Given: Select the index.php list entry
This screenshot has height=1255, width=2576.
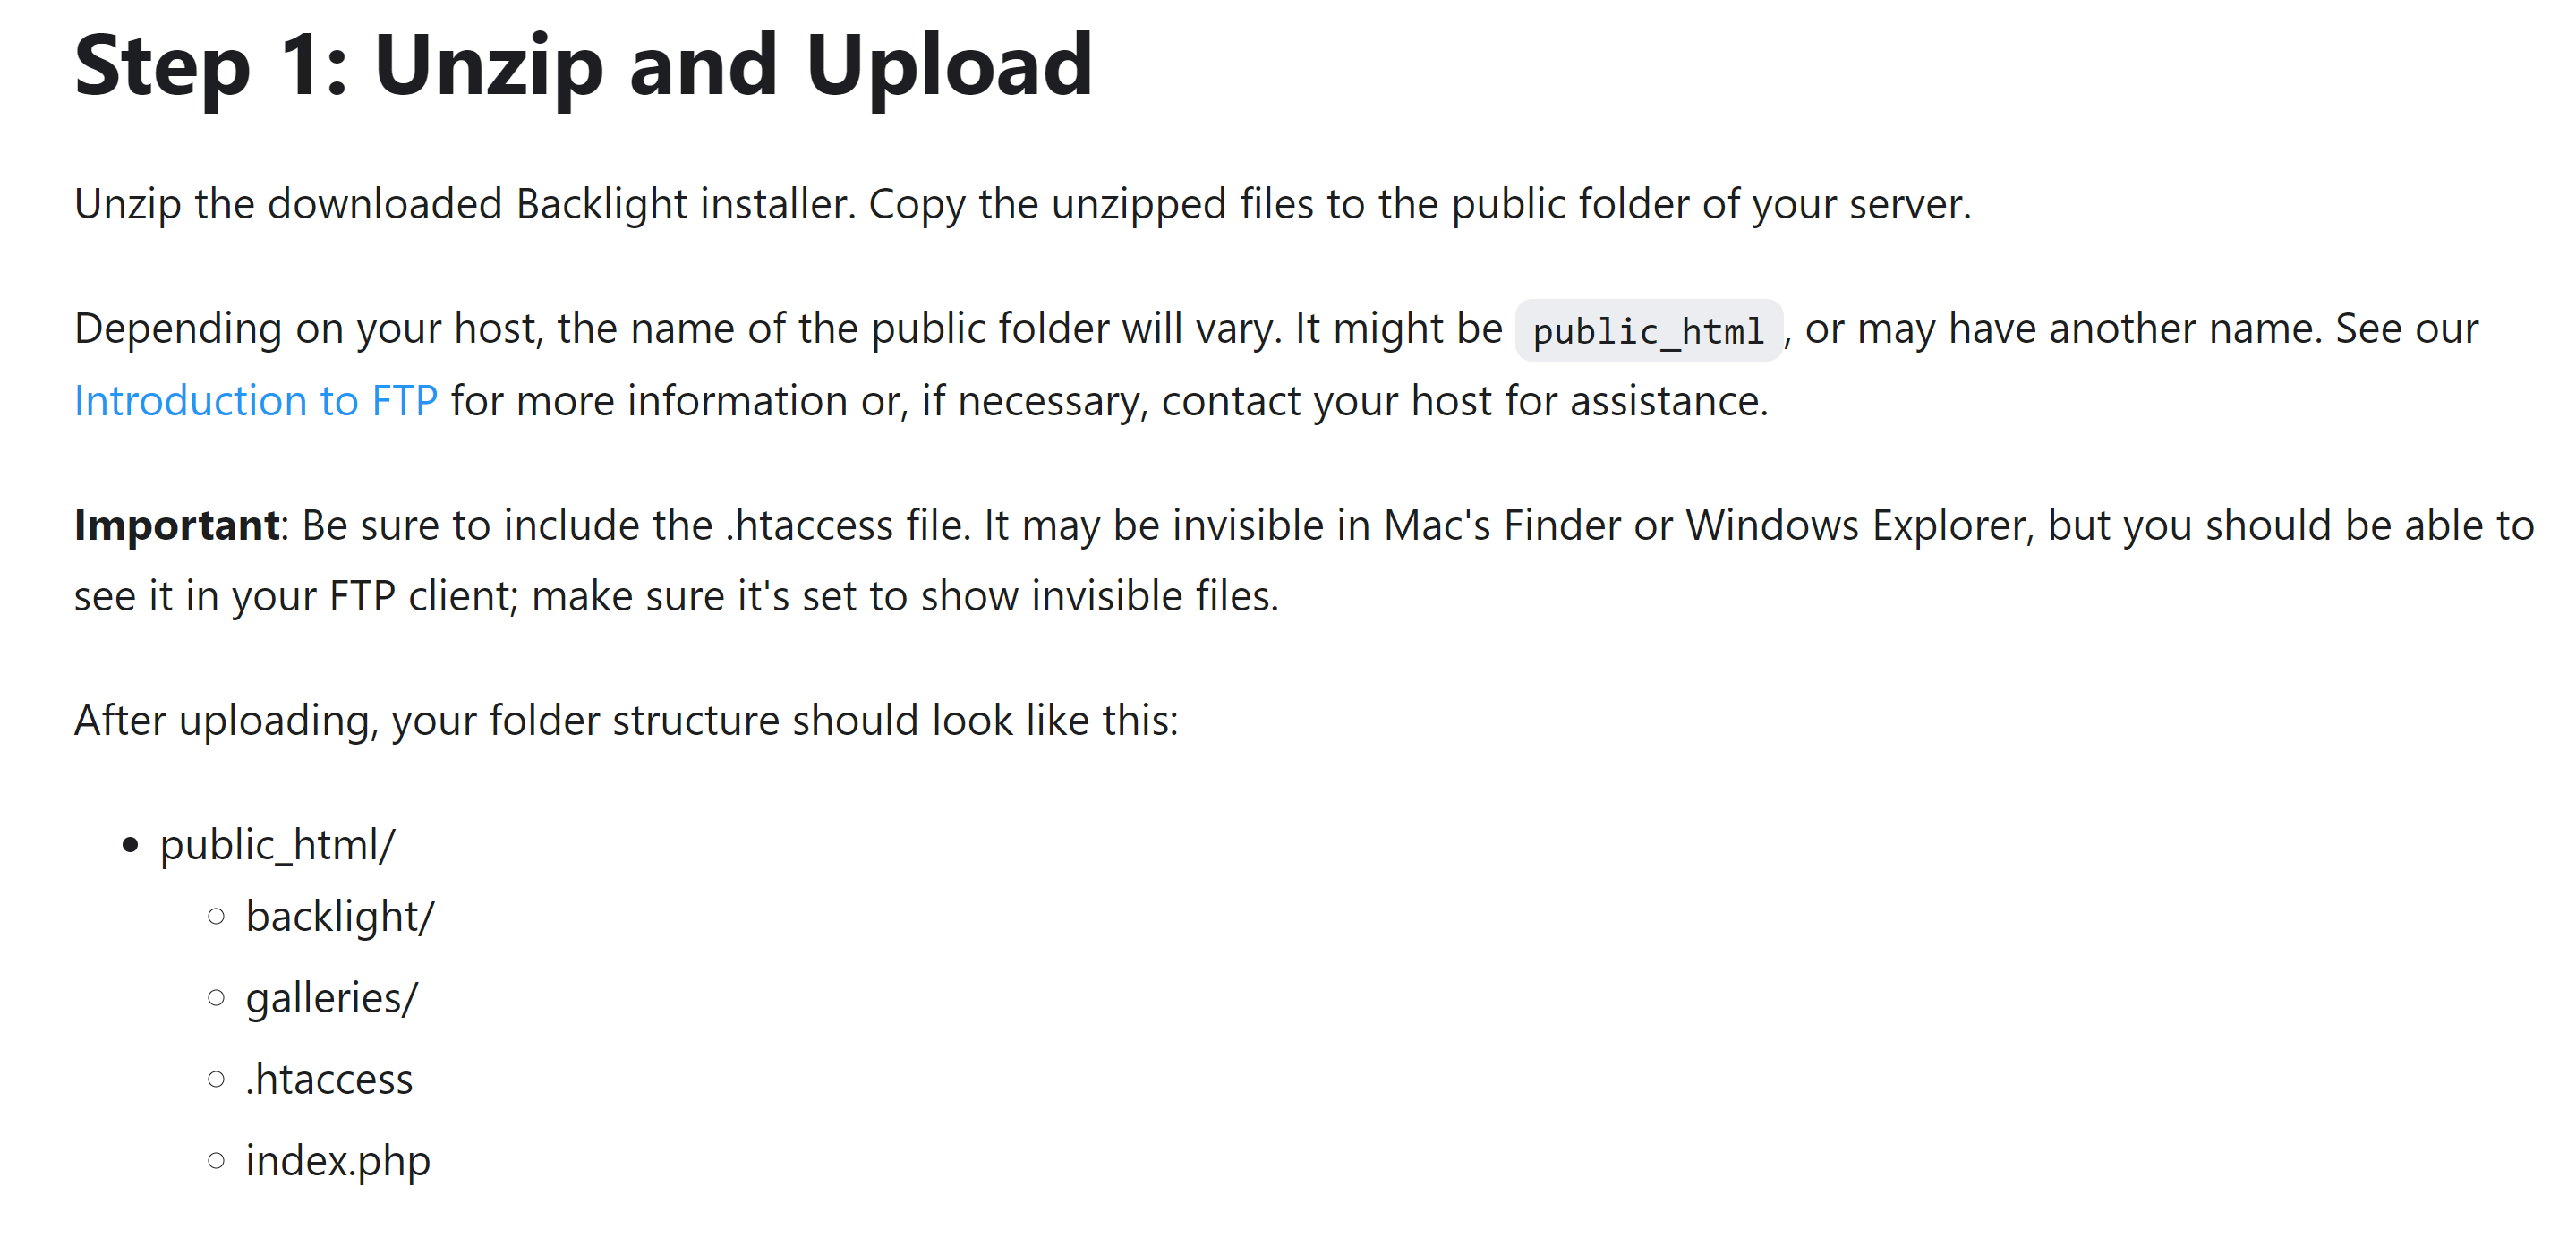Looking at the screenshot, I should pyautogui.click(x=338, y=1161).
